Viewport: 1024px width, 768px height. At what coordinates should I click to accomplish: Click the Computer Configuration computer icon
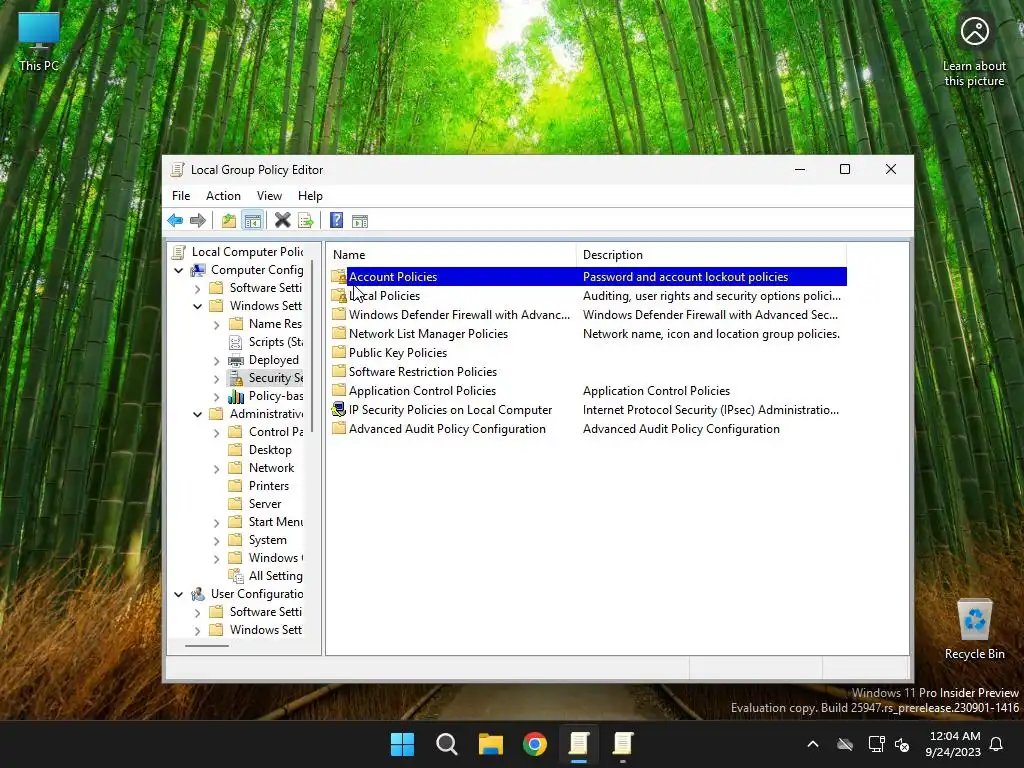tap(198, 270)
